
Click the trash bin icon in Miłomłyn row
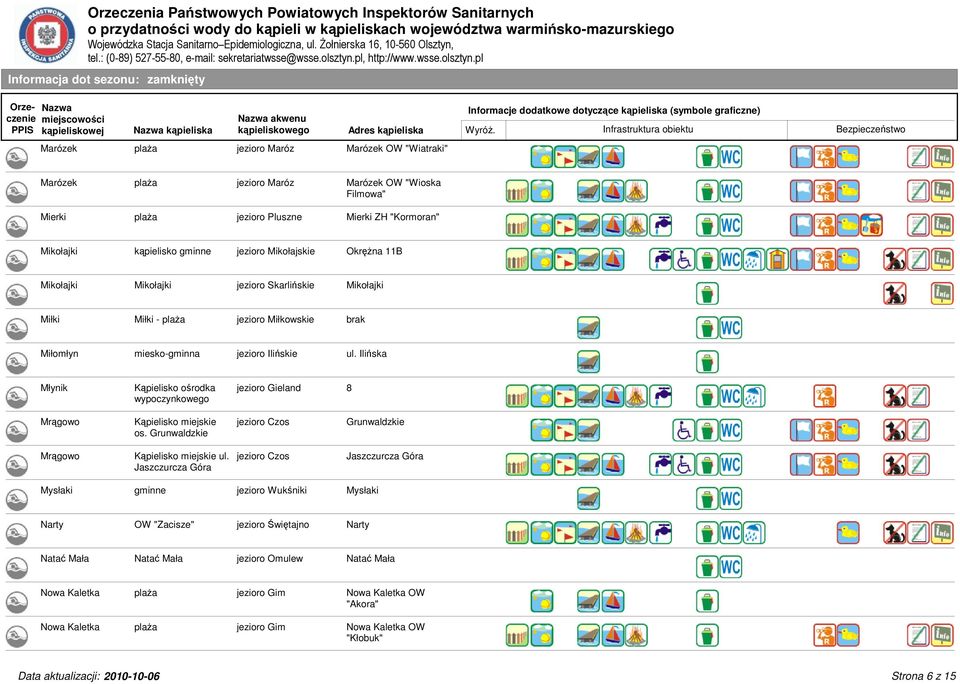click(707, 362)
